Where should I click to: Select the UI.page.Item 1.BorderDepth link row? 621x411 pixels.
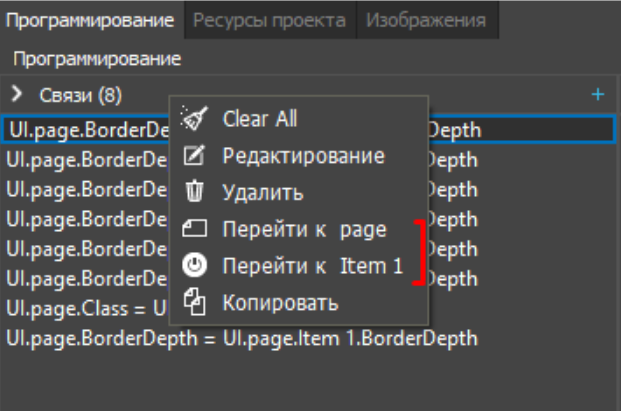tap(309, 339)
